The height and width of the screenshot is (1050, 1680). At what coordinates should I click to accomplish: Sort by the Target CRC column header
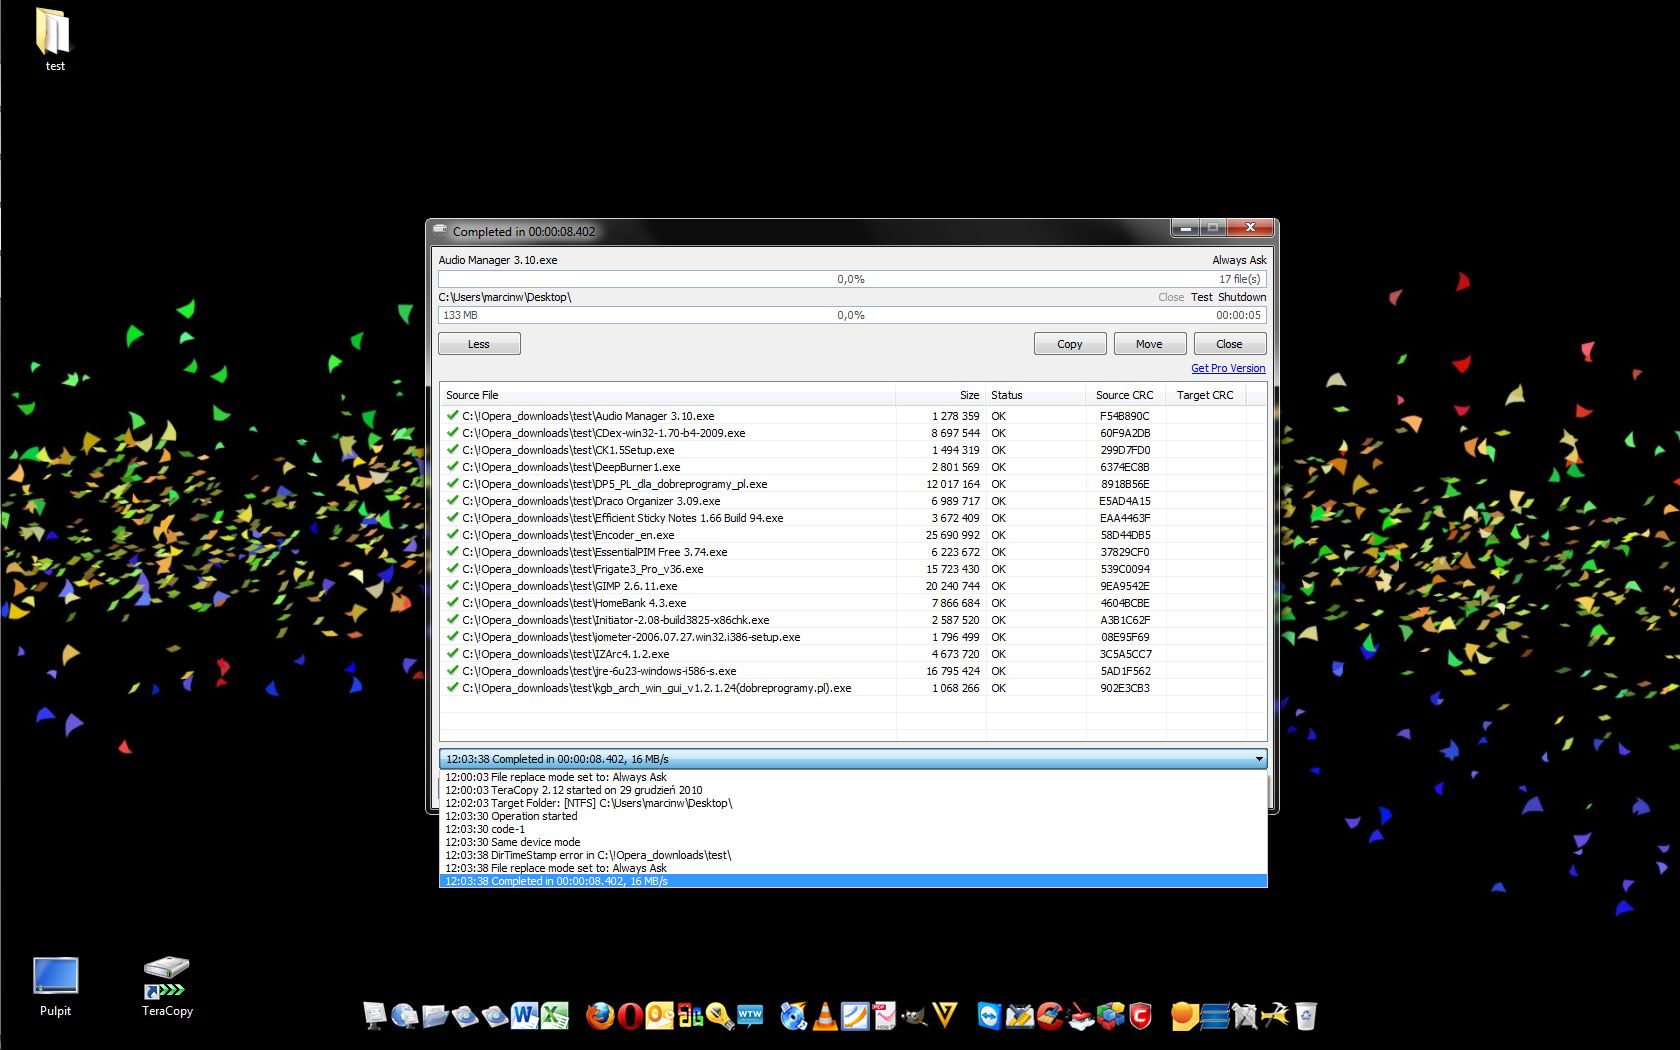click(1205, 395)
